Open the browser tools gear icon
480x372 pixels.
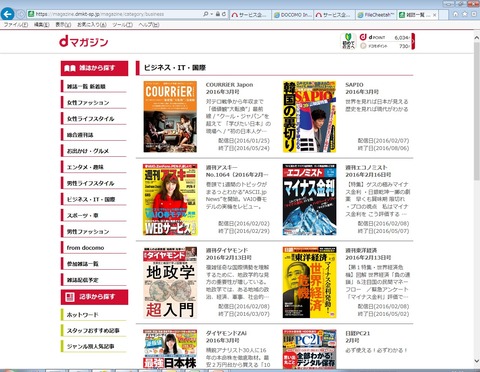473,14
